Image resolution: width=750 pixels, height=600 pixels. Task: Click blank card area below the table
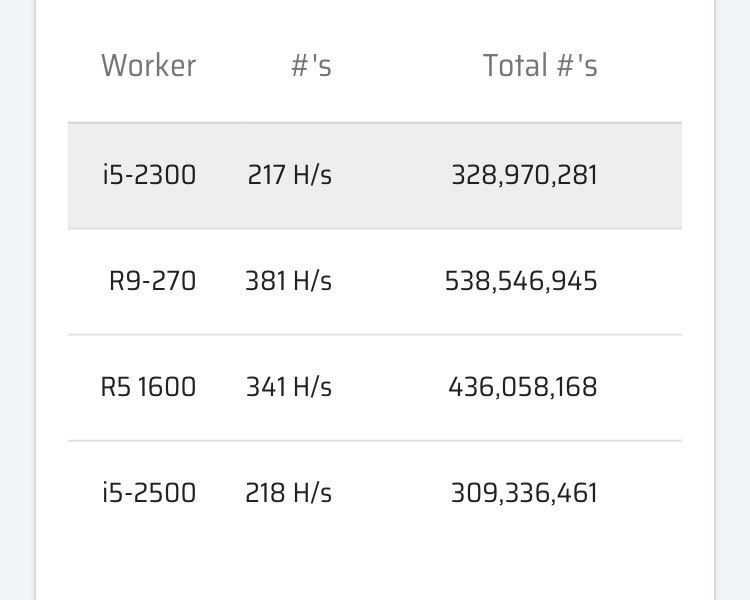point(375,574)
